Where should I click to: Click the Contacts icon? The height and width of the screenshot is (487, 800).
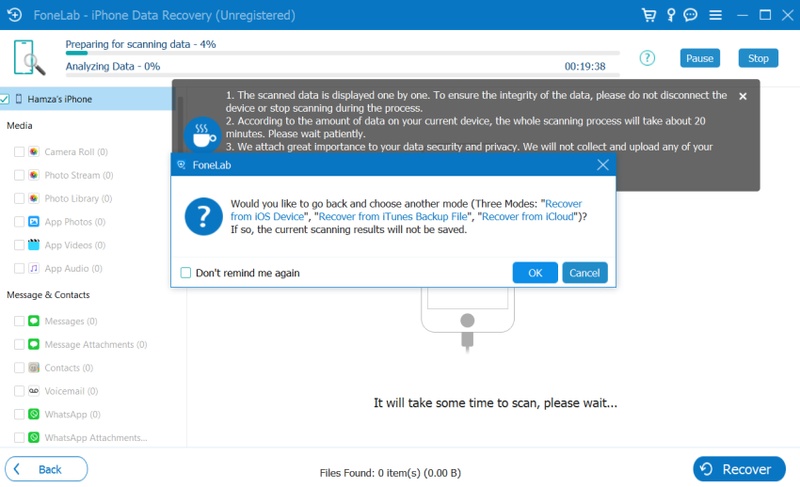(34, 368)
